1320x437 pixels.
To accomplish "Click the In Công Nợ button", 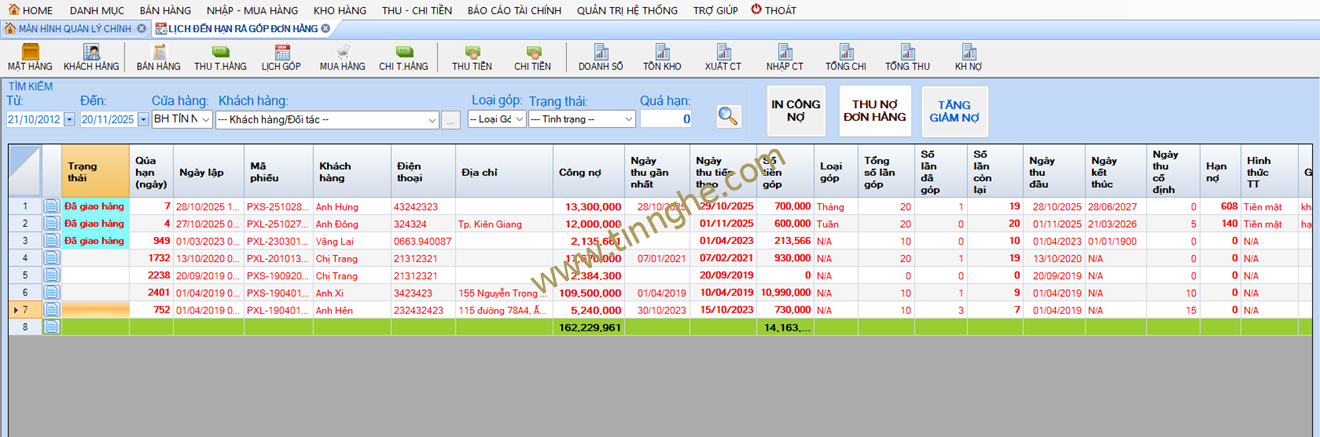I will click(796, 110).
